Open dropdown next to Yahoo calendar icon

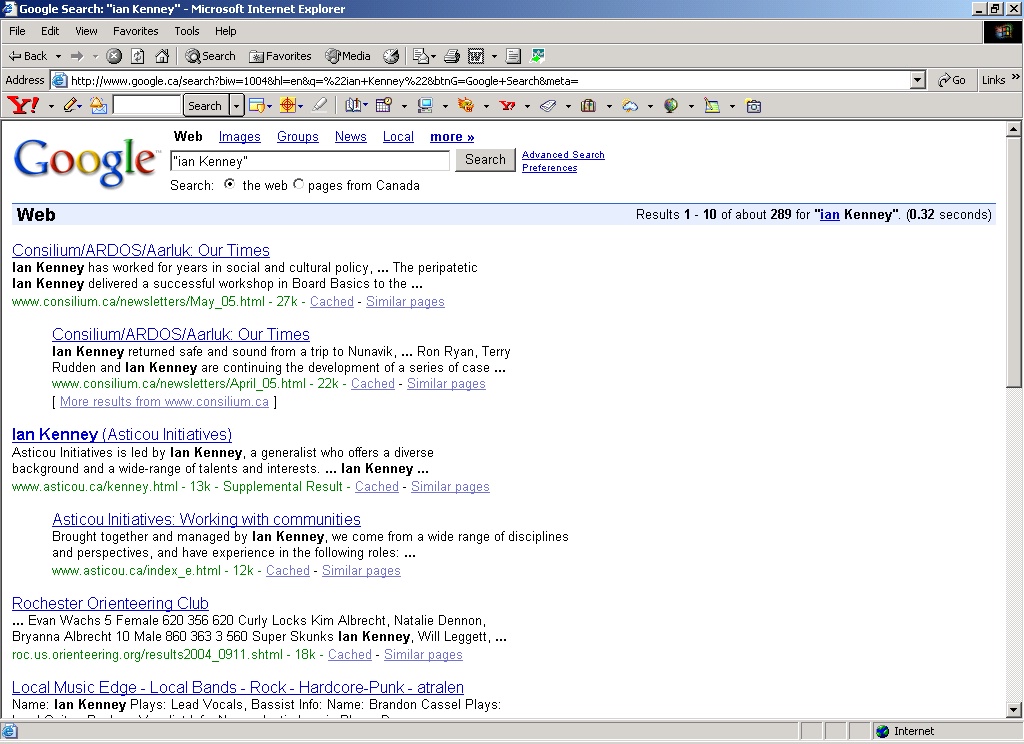(404, 106)
